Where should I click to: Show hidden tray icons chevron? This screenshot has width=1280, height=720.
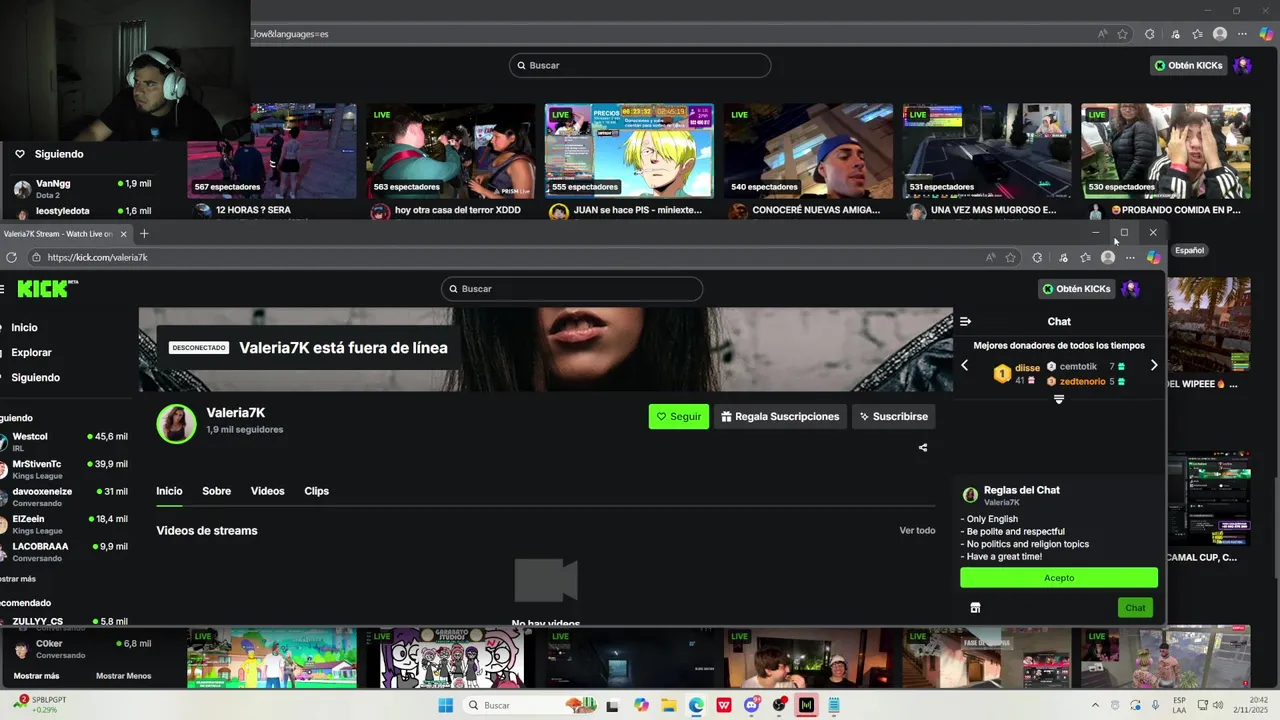[x=1094, y=705]
